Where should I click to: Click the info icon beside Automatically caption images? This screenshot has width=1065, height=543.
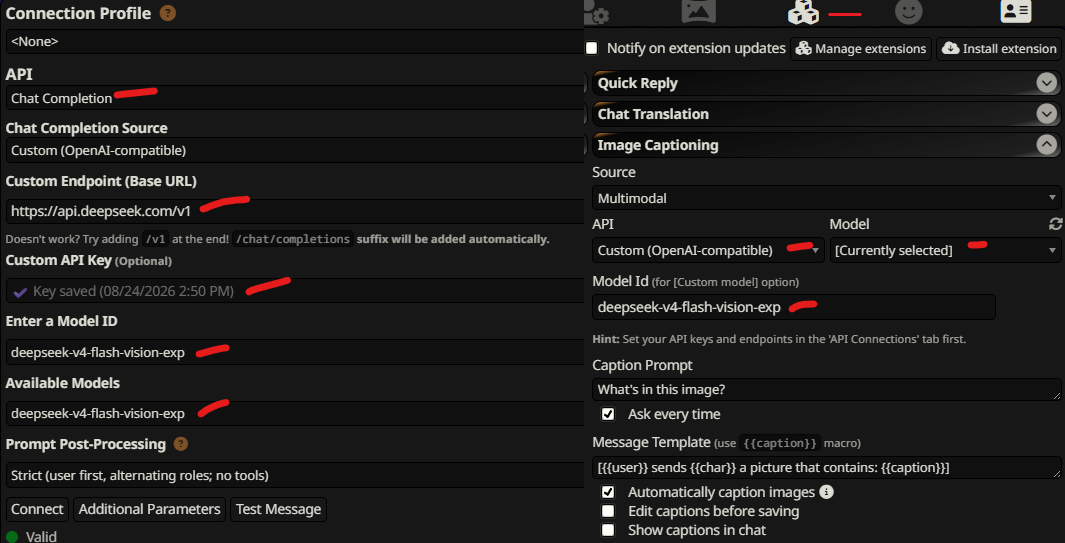[827, 491]
